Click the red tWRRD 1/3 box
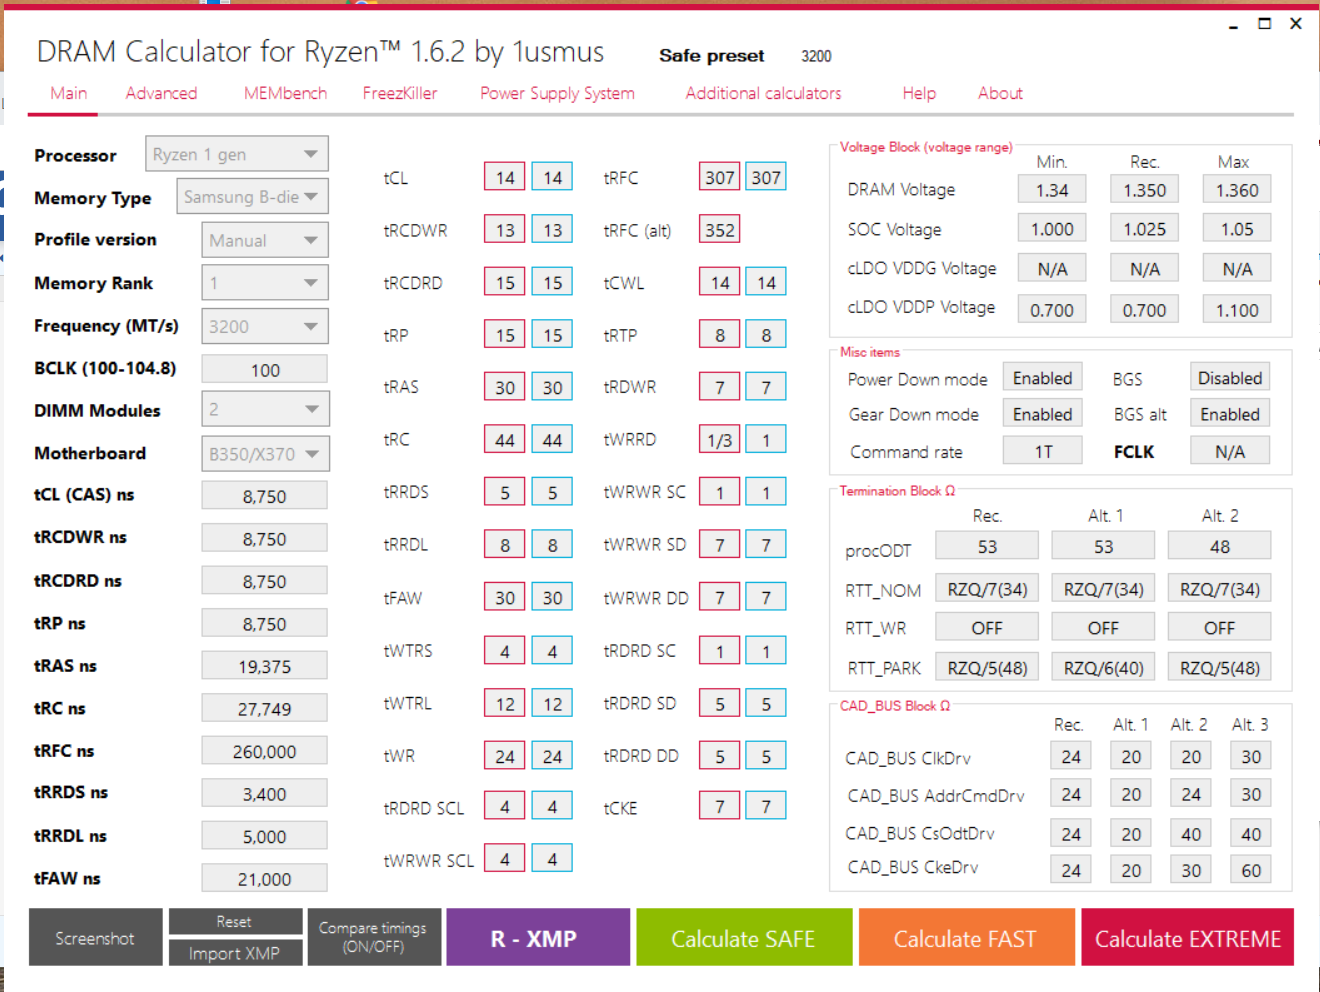 (720, 439)
